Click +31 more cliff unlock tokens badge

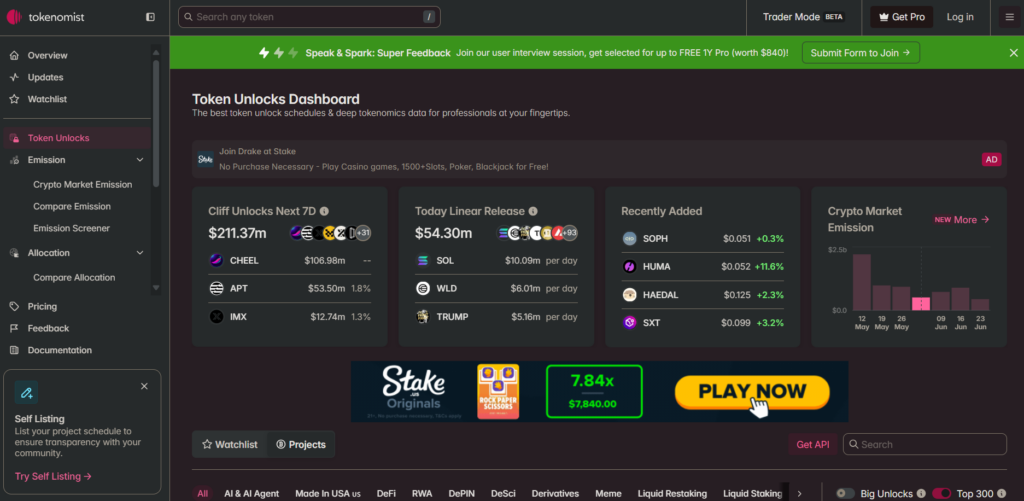(x=363, y=233)
